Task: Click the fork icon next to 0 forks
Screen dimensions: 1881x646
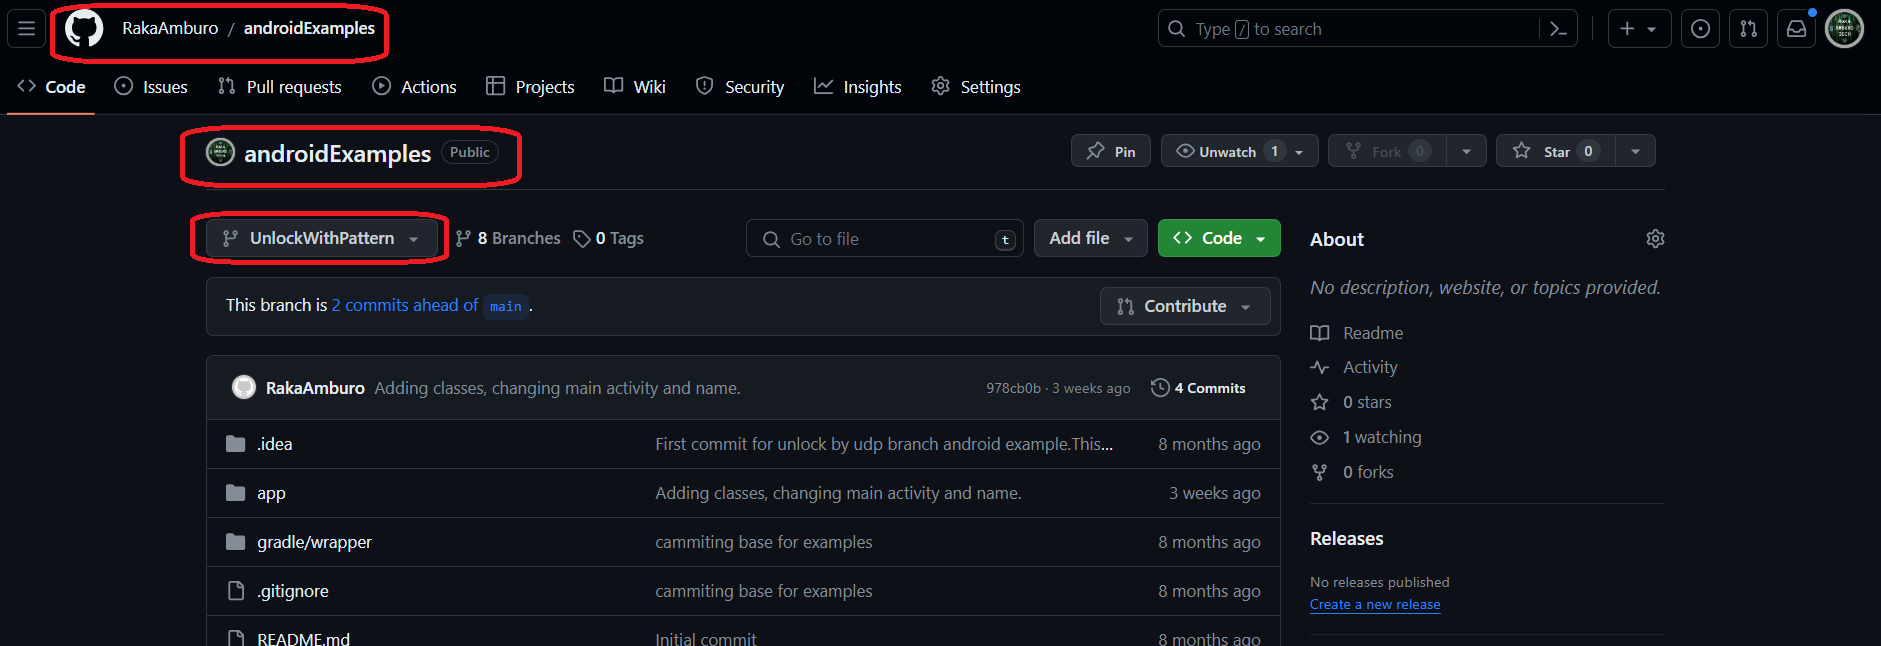Action: 1320,472
